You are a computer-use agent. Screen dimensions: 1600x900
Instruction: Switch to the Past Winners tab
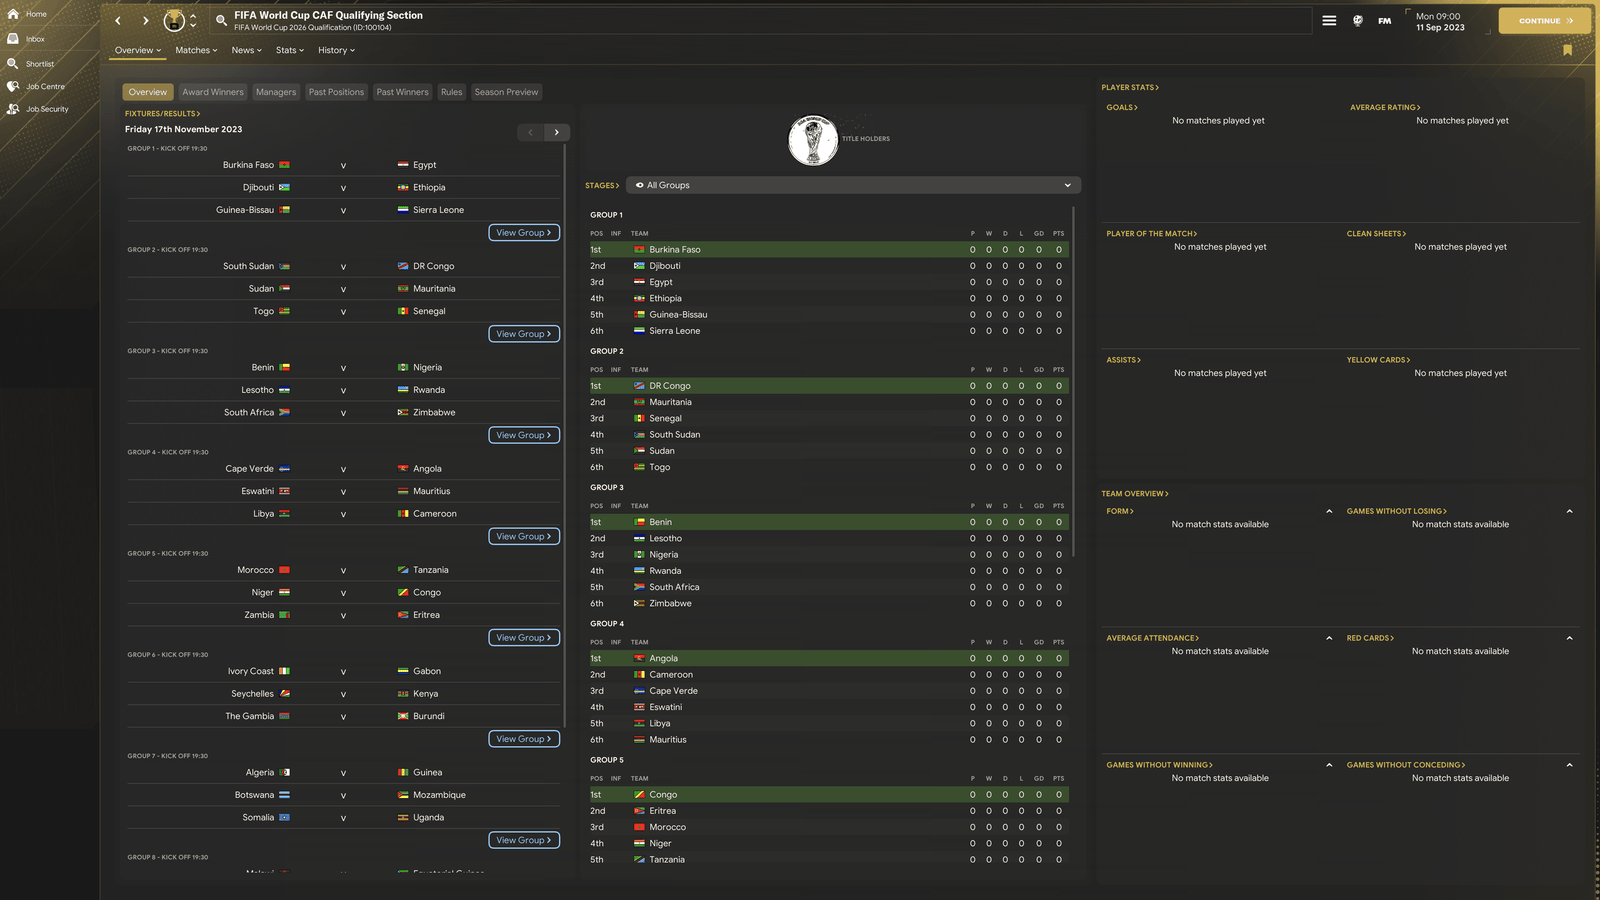point(402,92)
